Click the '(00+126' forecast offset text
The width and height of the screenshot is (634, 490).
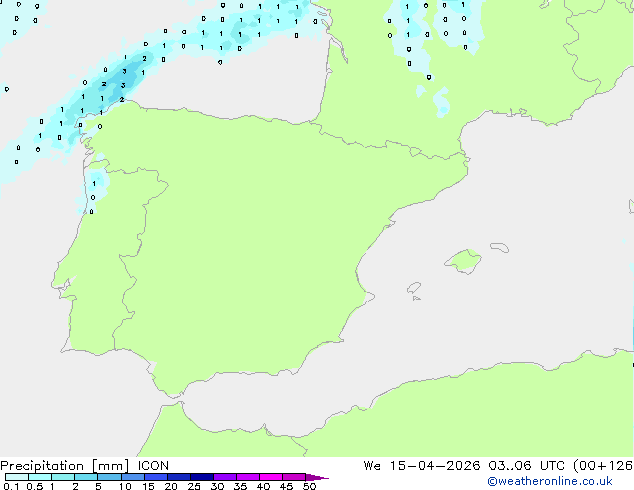[x=603, y=466]
